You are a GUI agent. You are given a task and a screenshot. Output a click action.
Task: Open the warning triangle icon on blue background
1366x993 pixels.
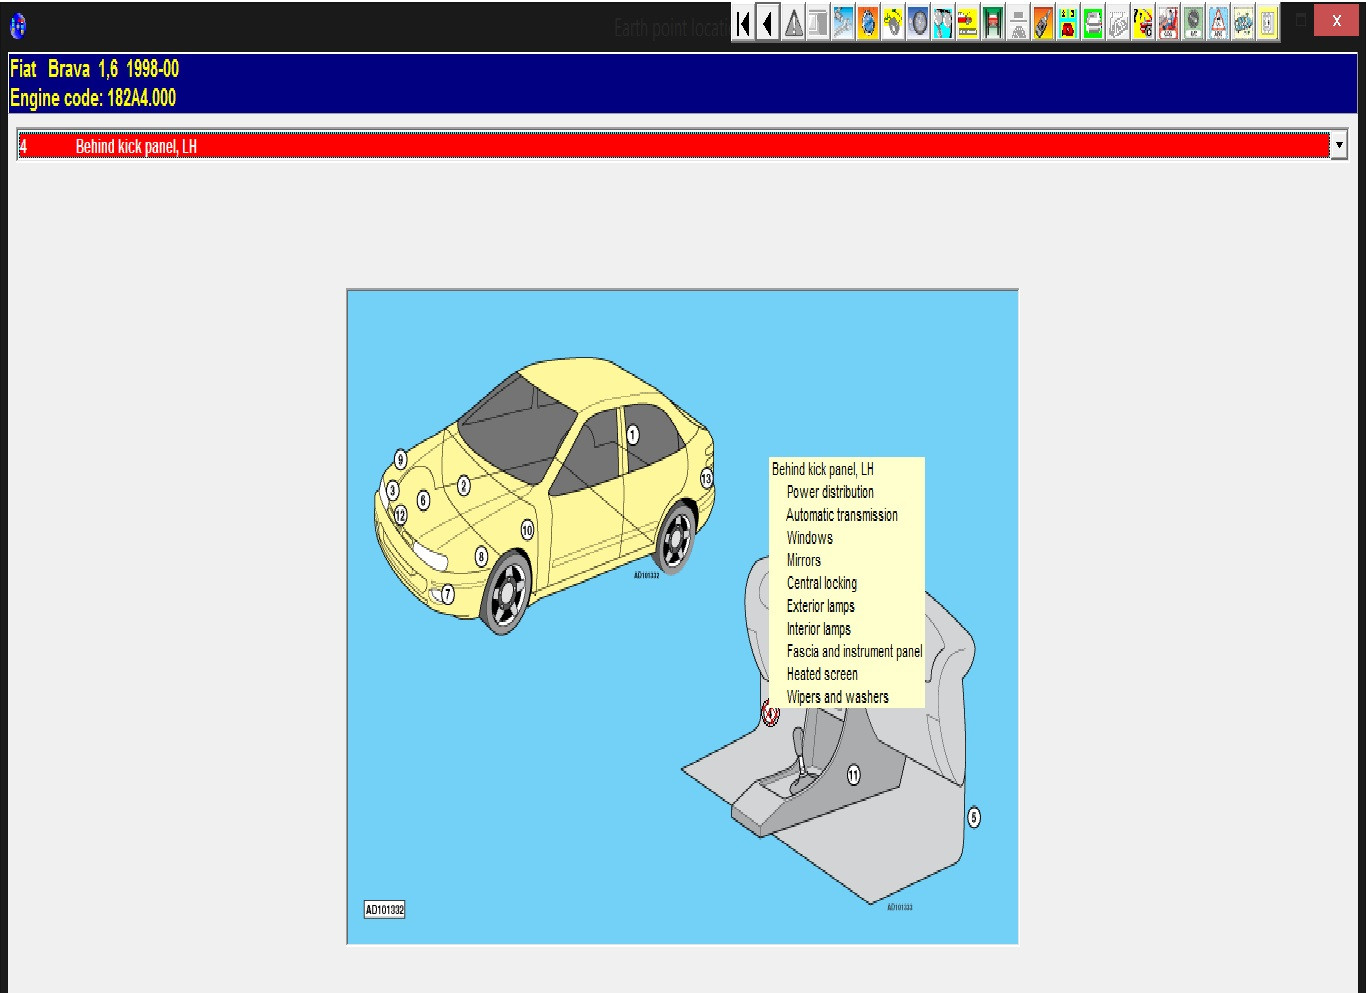pyautogui.click(x=1218, y=23)
